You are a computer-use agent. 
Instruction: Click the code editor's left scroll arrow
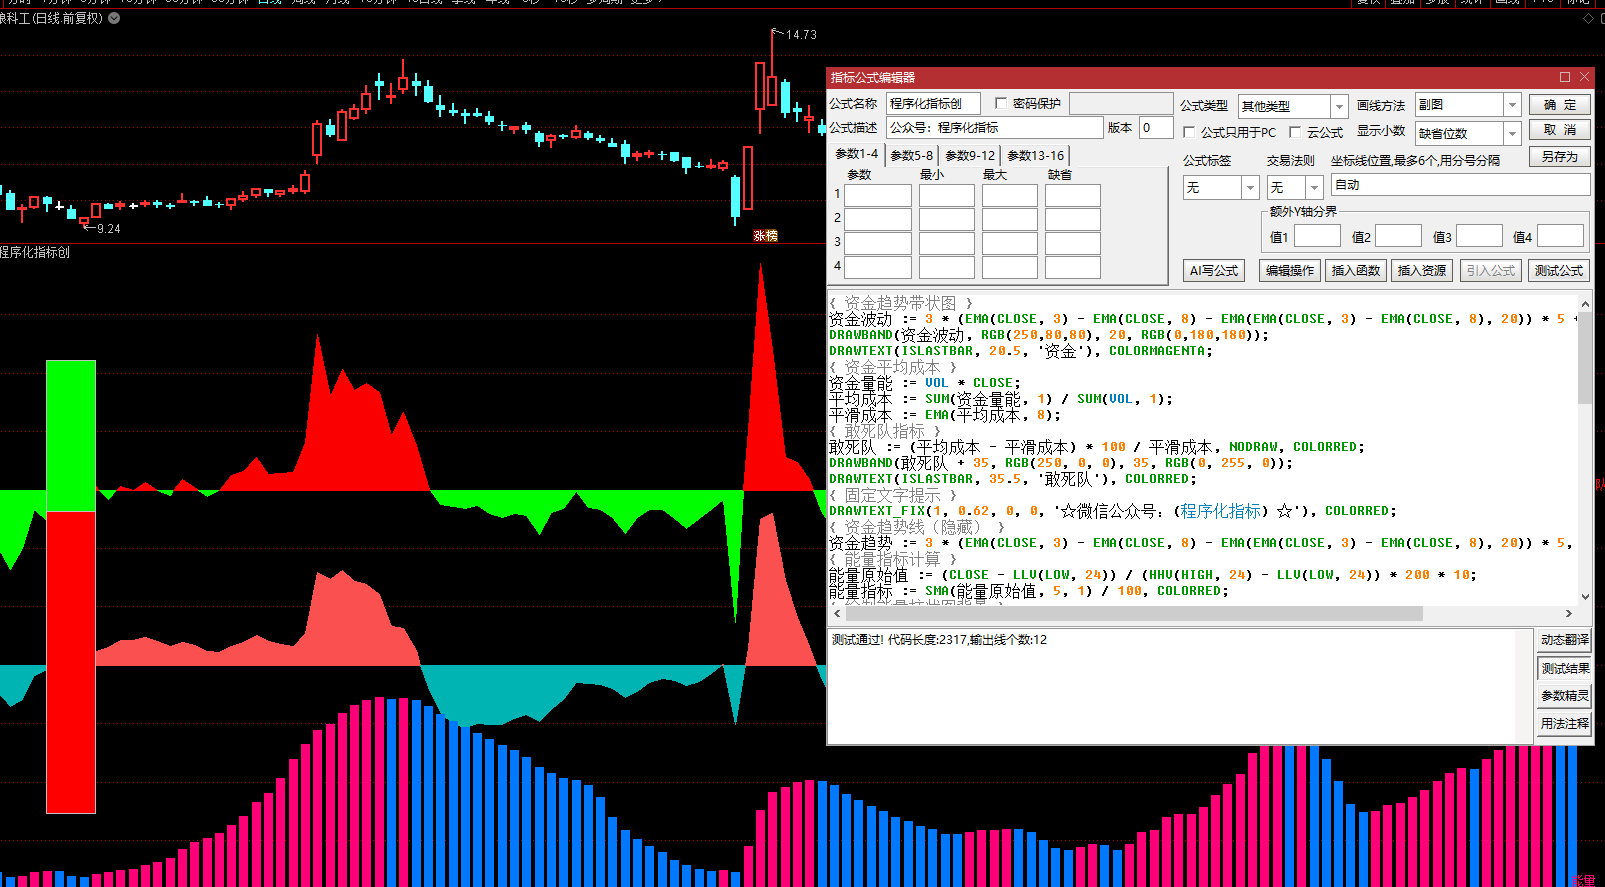click(x=837, y=614)
